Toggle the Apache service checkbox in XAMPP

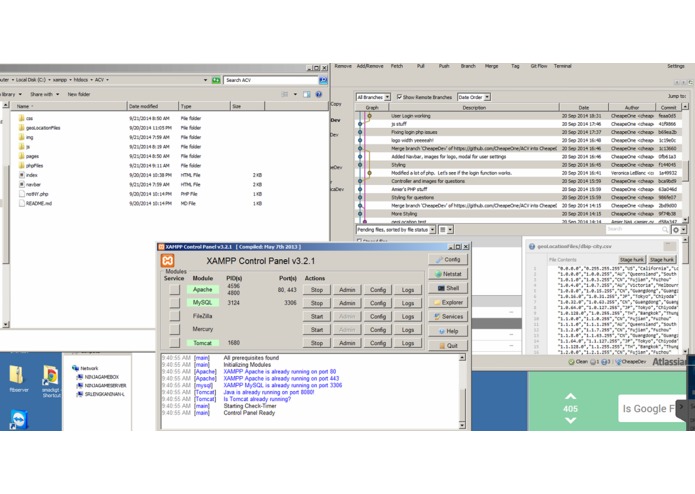coord(175,289)
